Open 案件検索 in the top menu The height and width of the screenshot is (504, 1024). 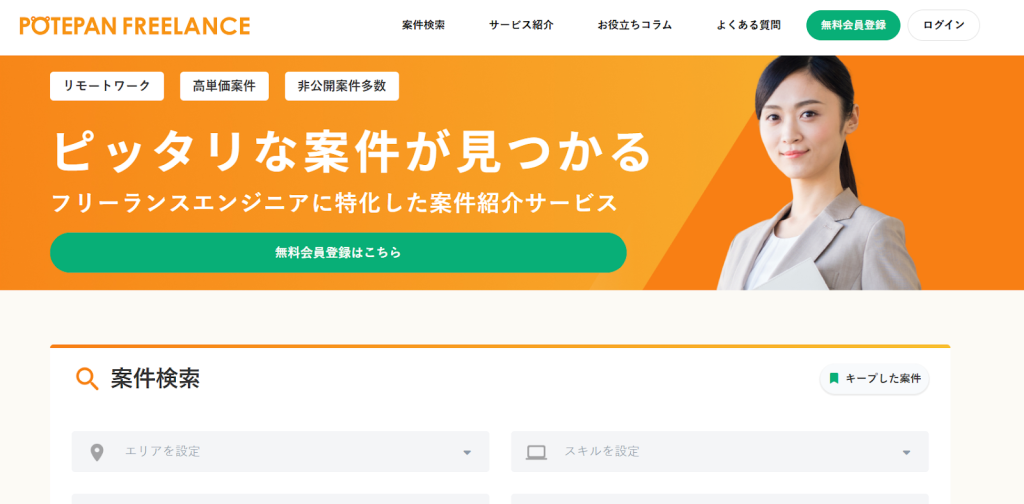click(x=423, y=25)
